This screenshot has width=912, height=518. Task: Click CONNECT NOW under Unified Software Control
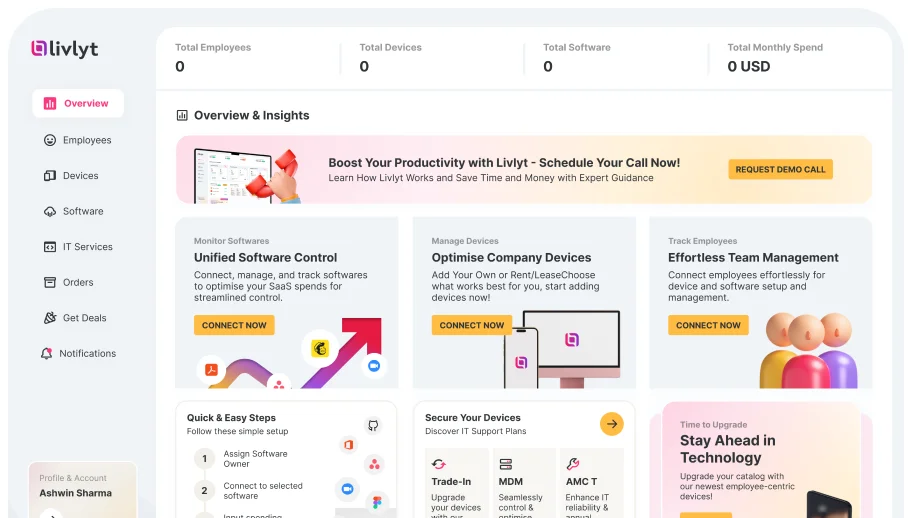pos(234,325)
